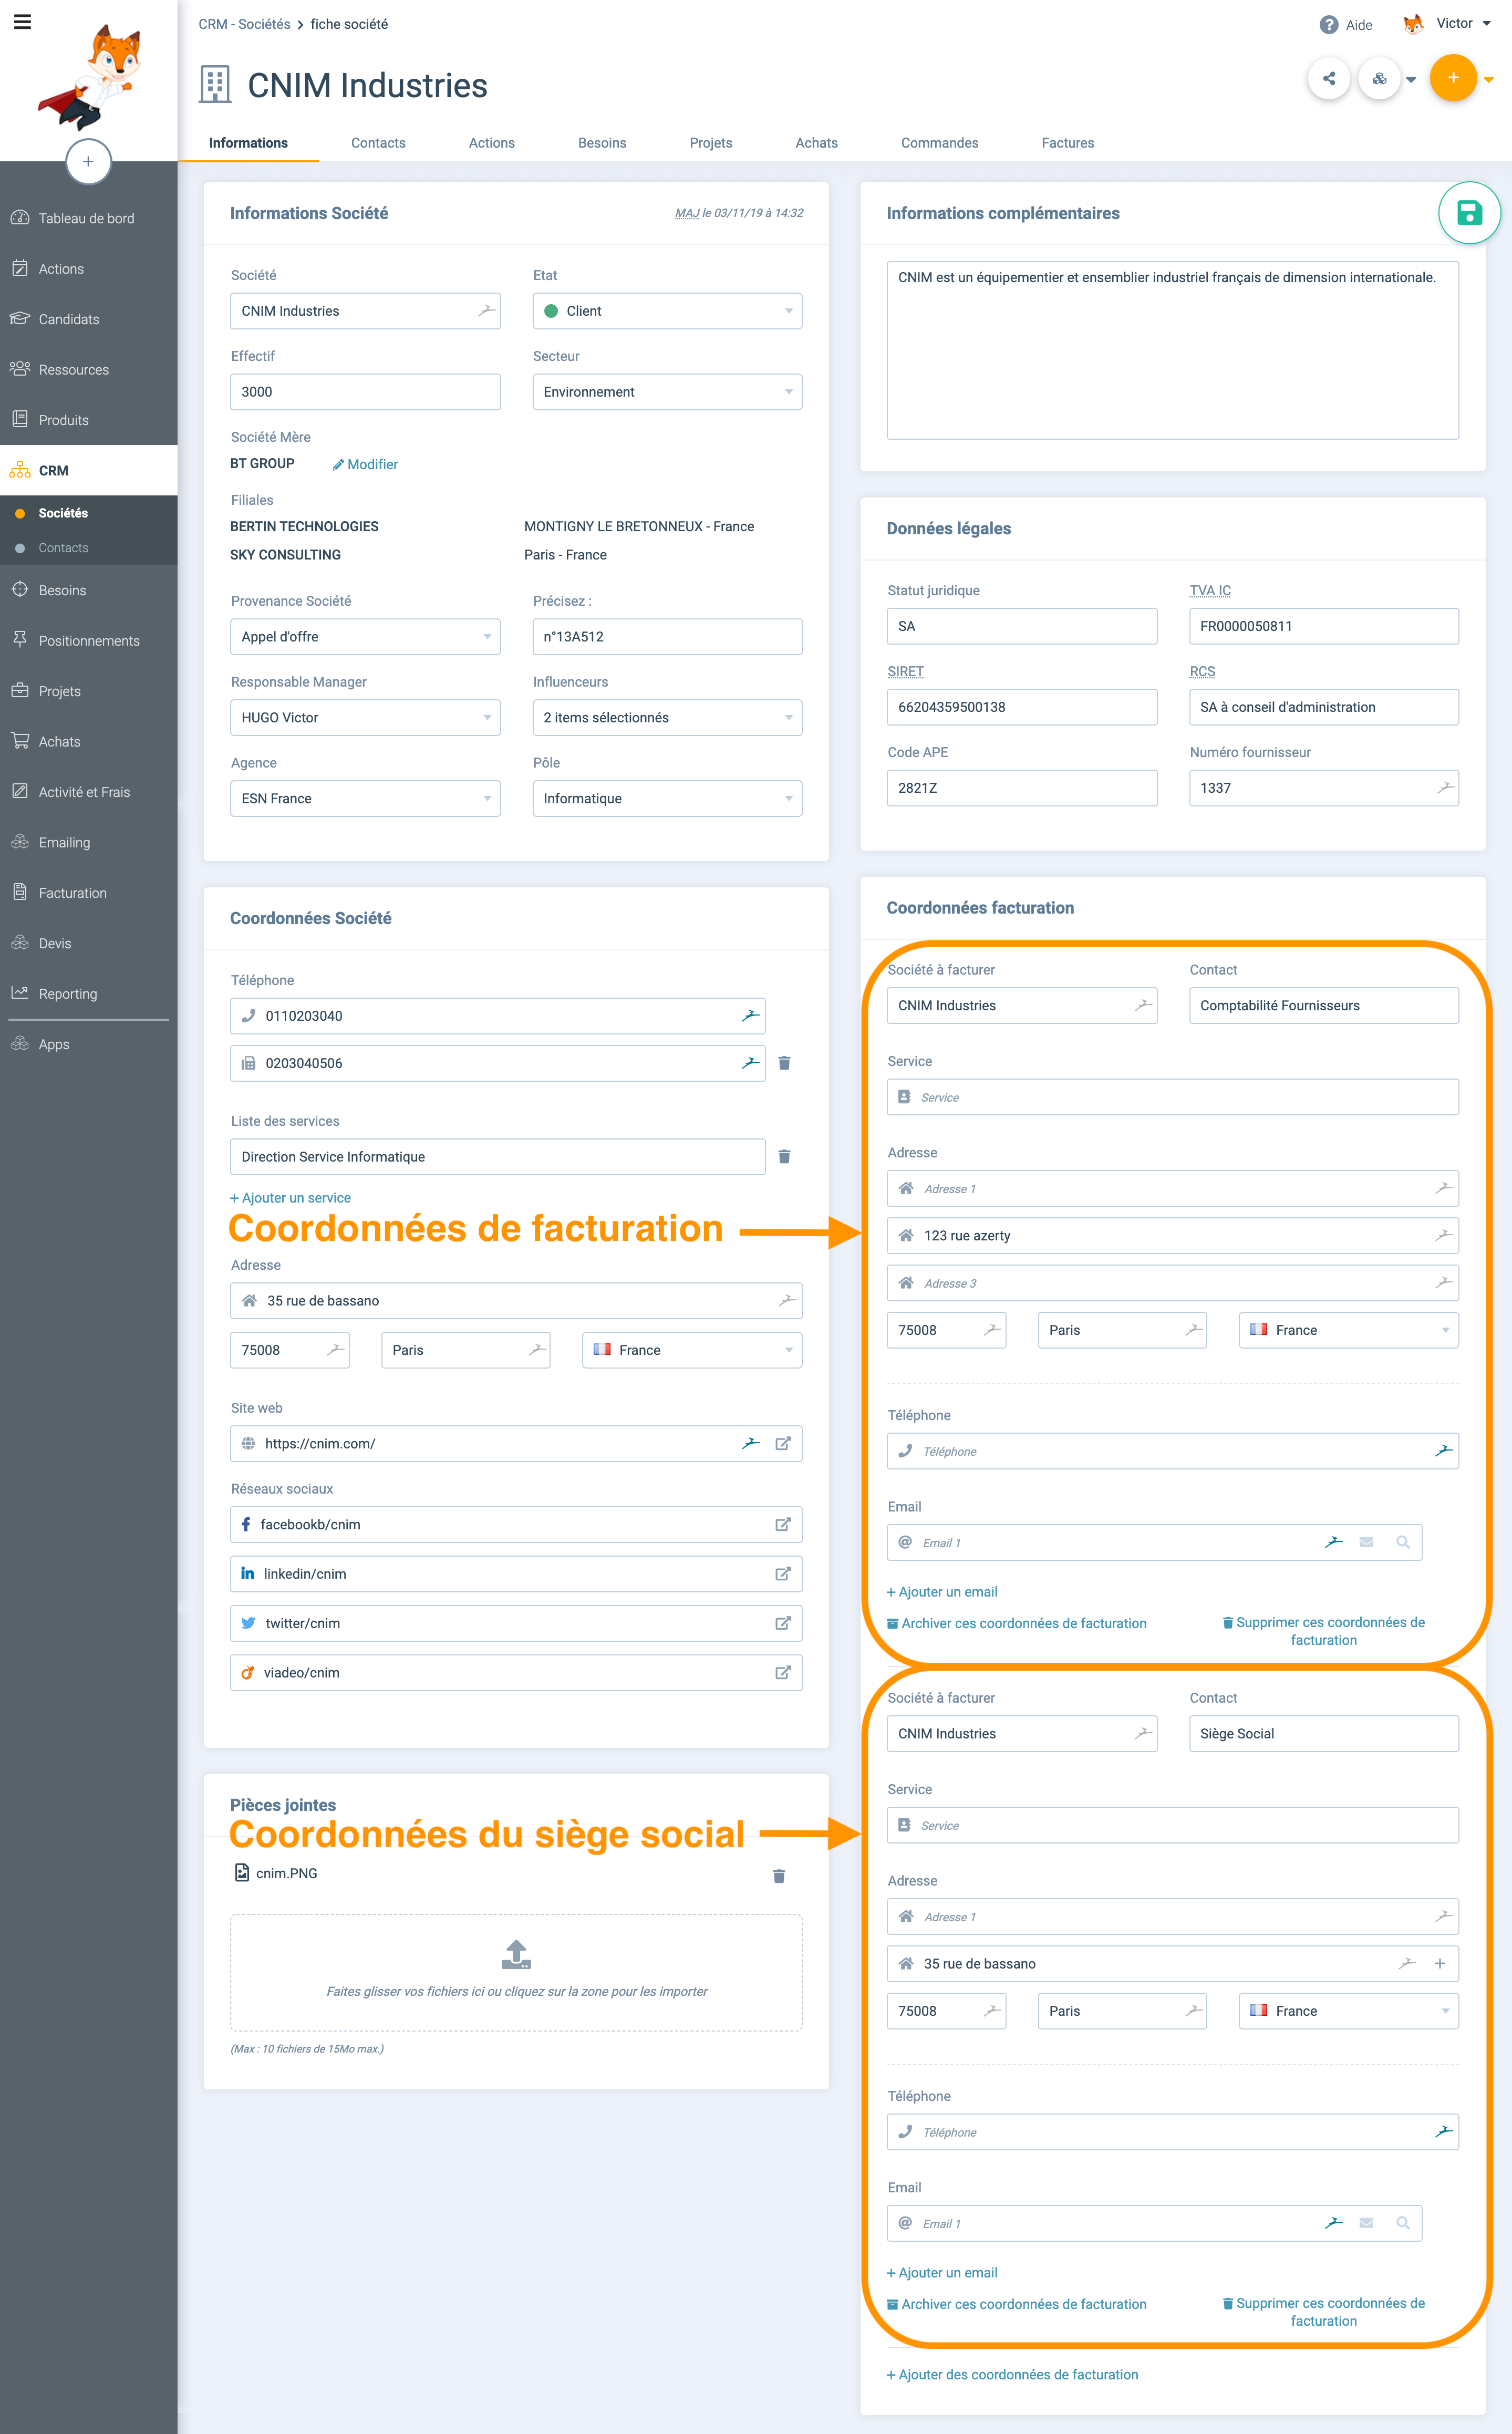The image size is (1512, 2434).
Task: Open twitter/cnim external link icon
Action: [x=783, y=1623]
